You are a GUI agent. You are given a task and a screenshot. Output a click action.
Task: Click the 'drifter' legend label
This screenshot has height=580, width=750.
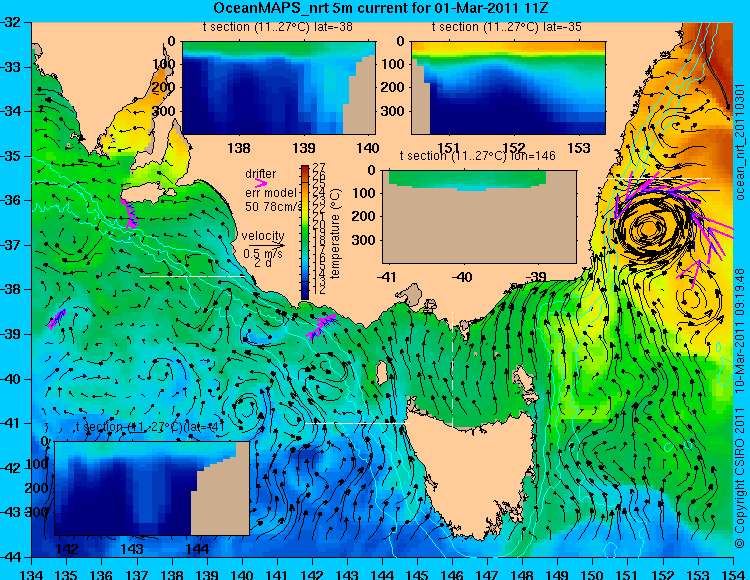(261, 174)
